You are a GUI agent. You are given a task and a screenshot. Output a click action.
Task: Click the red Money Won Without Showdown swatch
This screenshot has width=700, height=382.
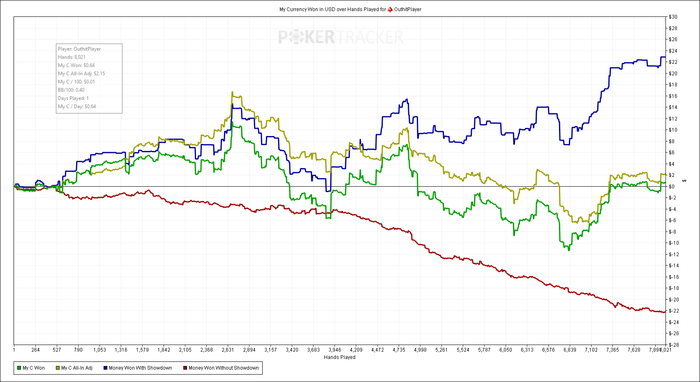[x=185, y=368]
